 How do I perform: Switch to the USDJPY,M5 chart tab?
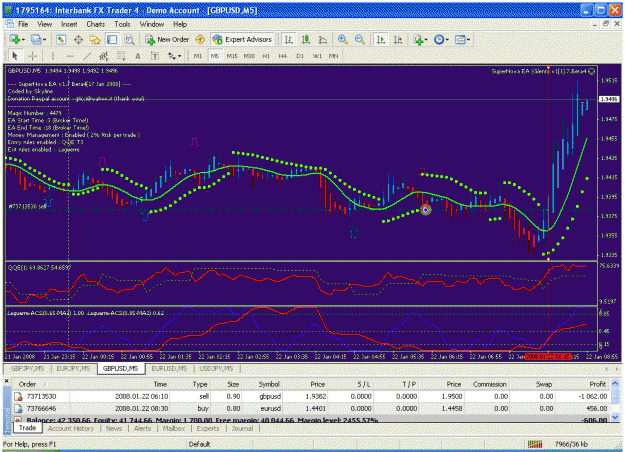click(x=216, y=368)
